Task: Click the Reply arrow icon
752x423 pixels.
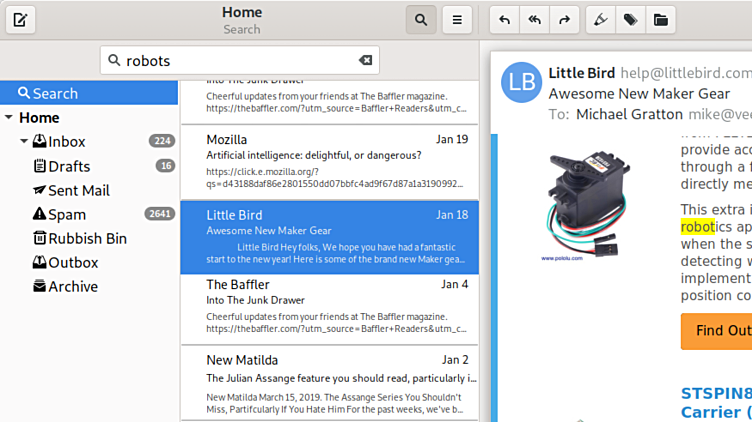Action: 505,20
